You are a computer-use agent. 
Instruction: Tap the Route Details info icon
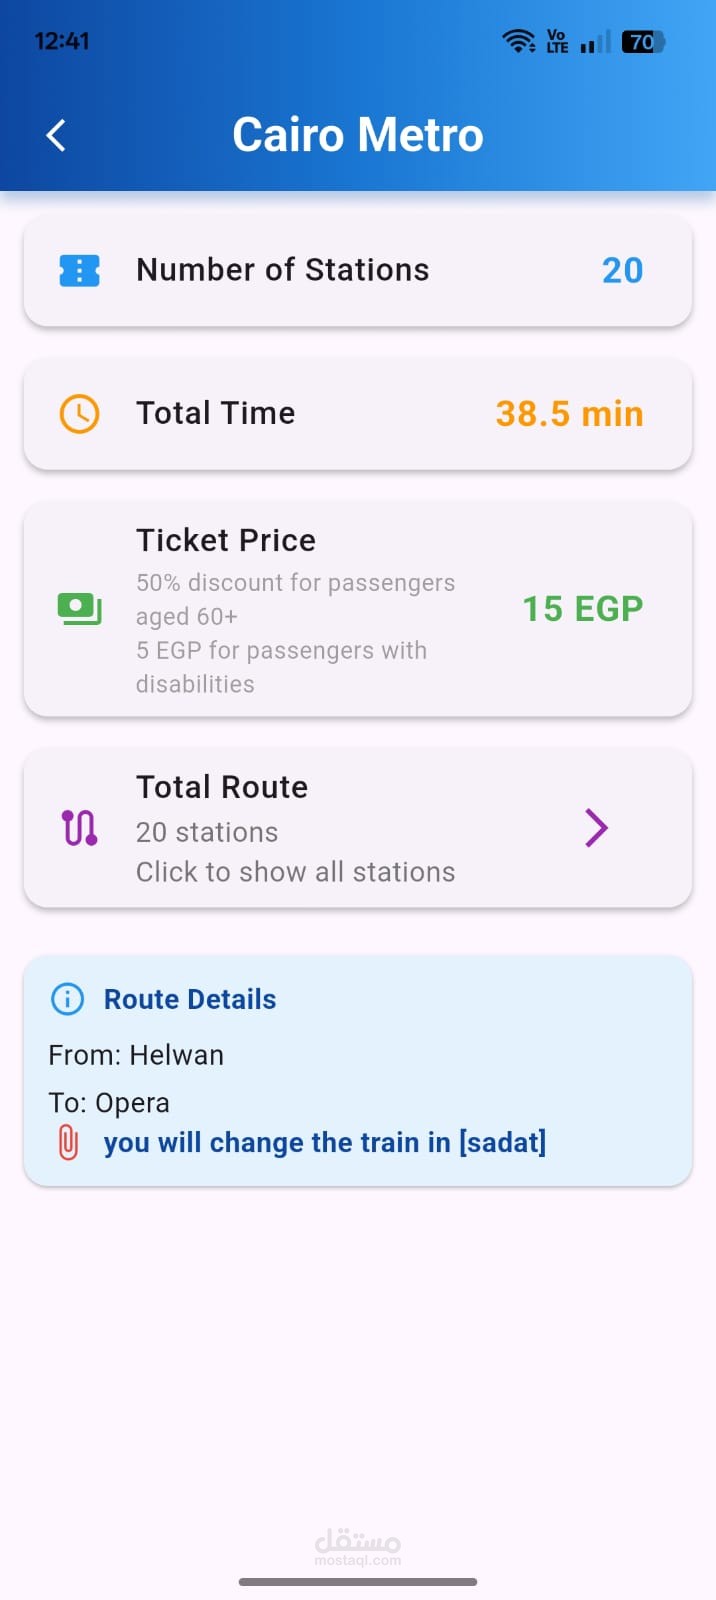click(x=67, y=999)
